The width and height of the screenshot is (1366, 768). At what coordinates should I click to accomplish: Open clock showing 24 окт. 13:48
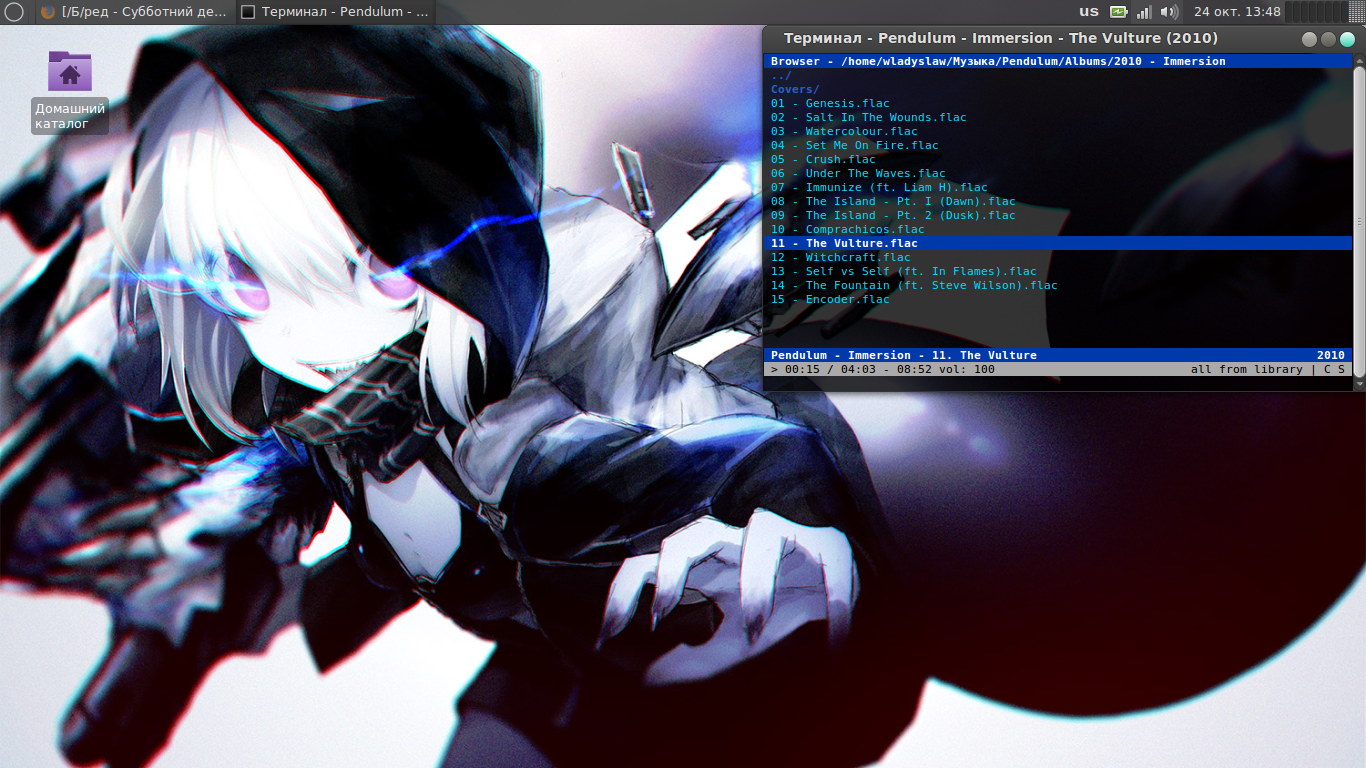tap(1237, 12)
